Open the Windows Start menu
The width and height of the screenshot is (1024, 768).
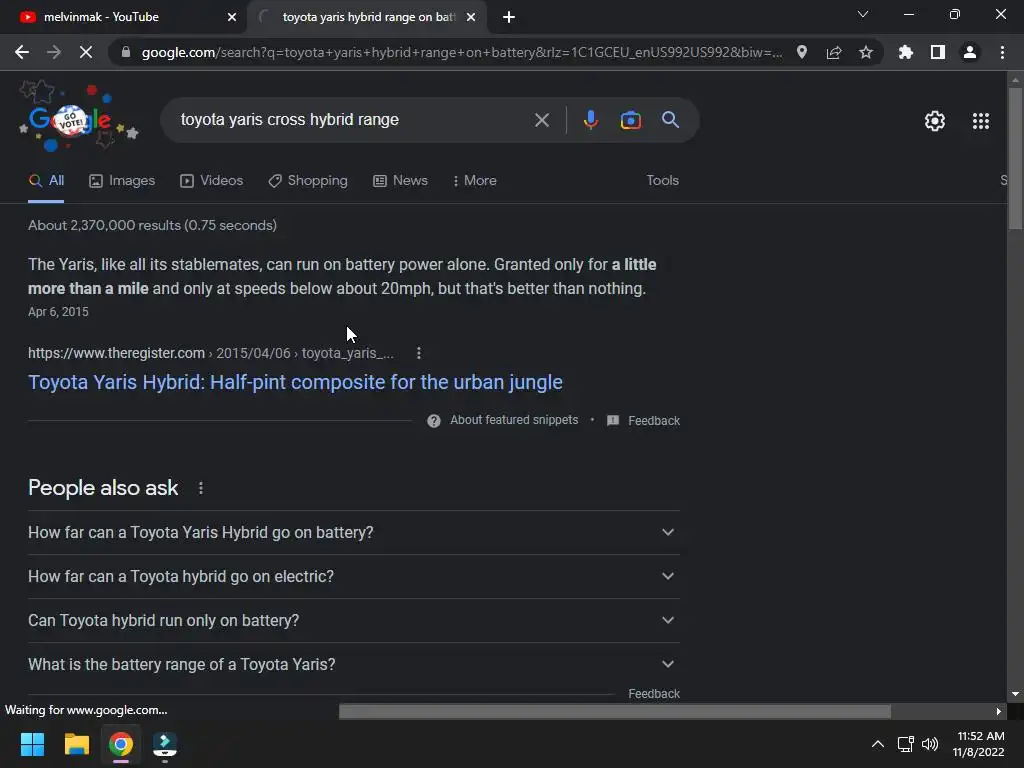(x=33, y=744)
